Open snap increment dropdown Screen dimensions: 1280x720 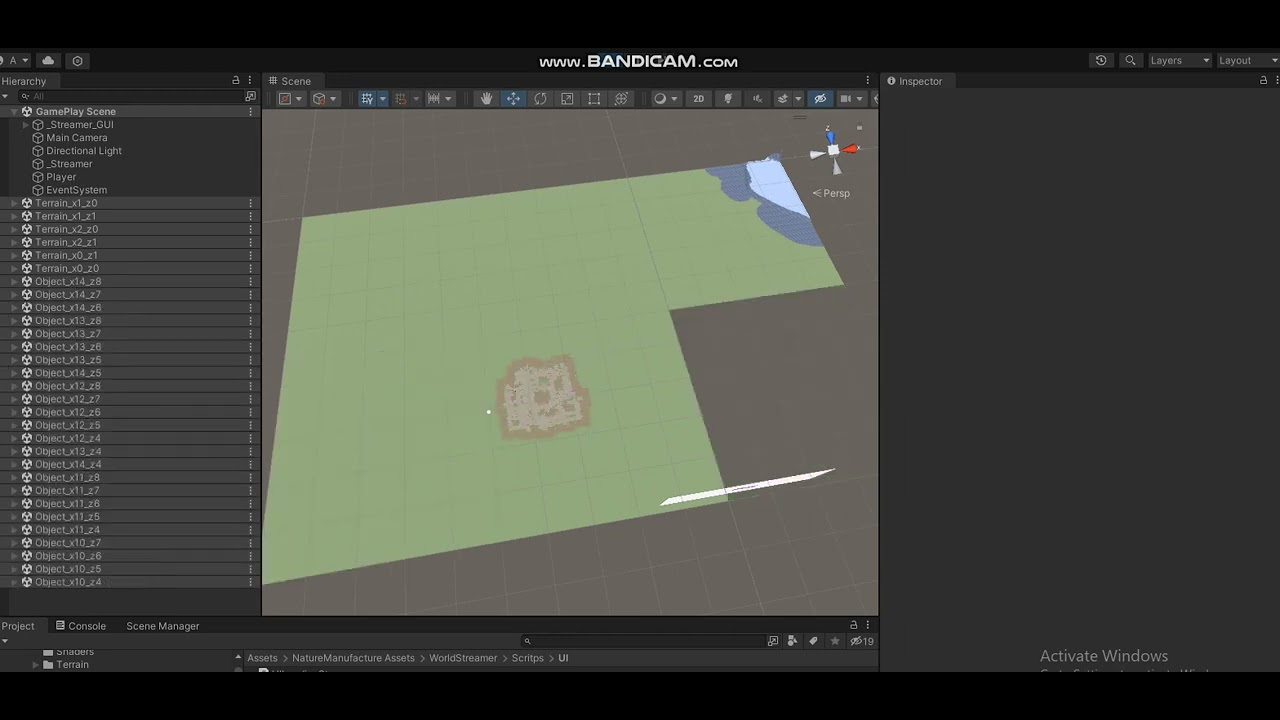click(440, 99)
